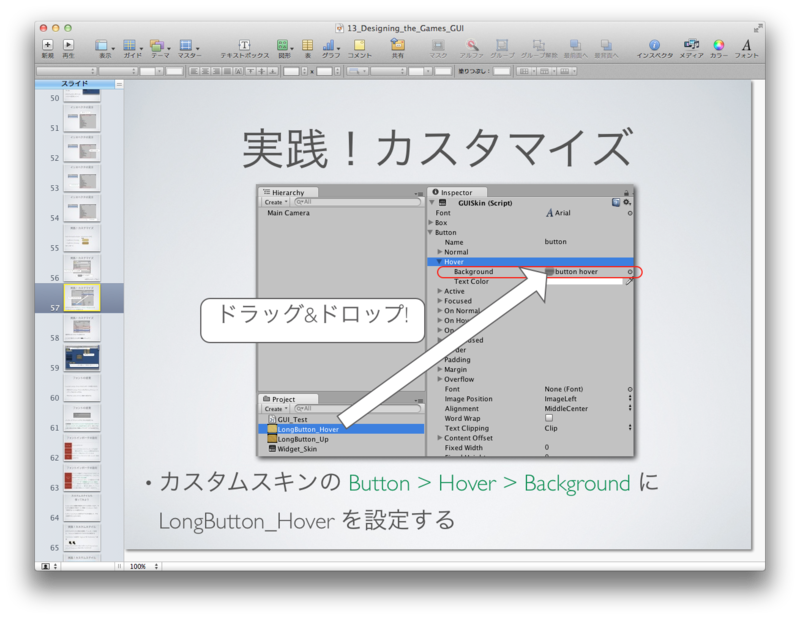Click the green Button > Hover > Background text
This screenshot has height=619, width=800.
coord(489,483)
